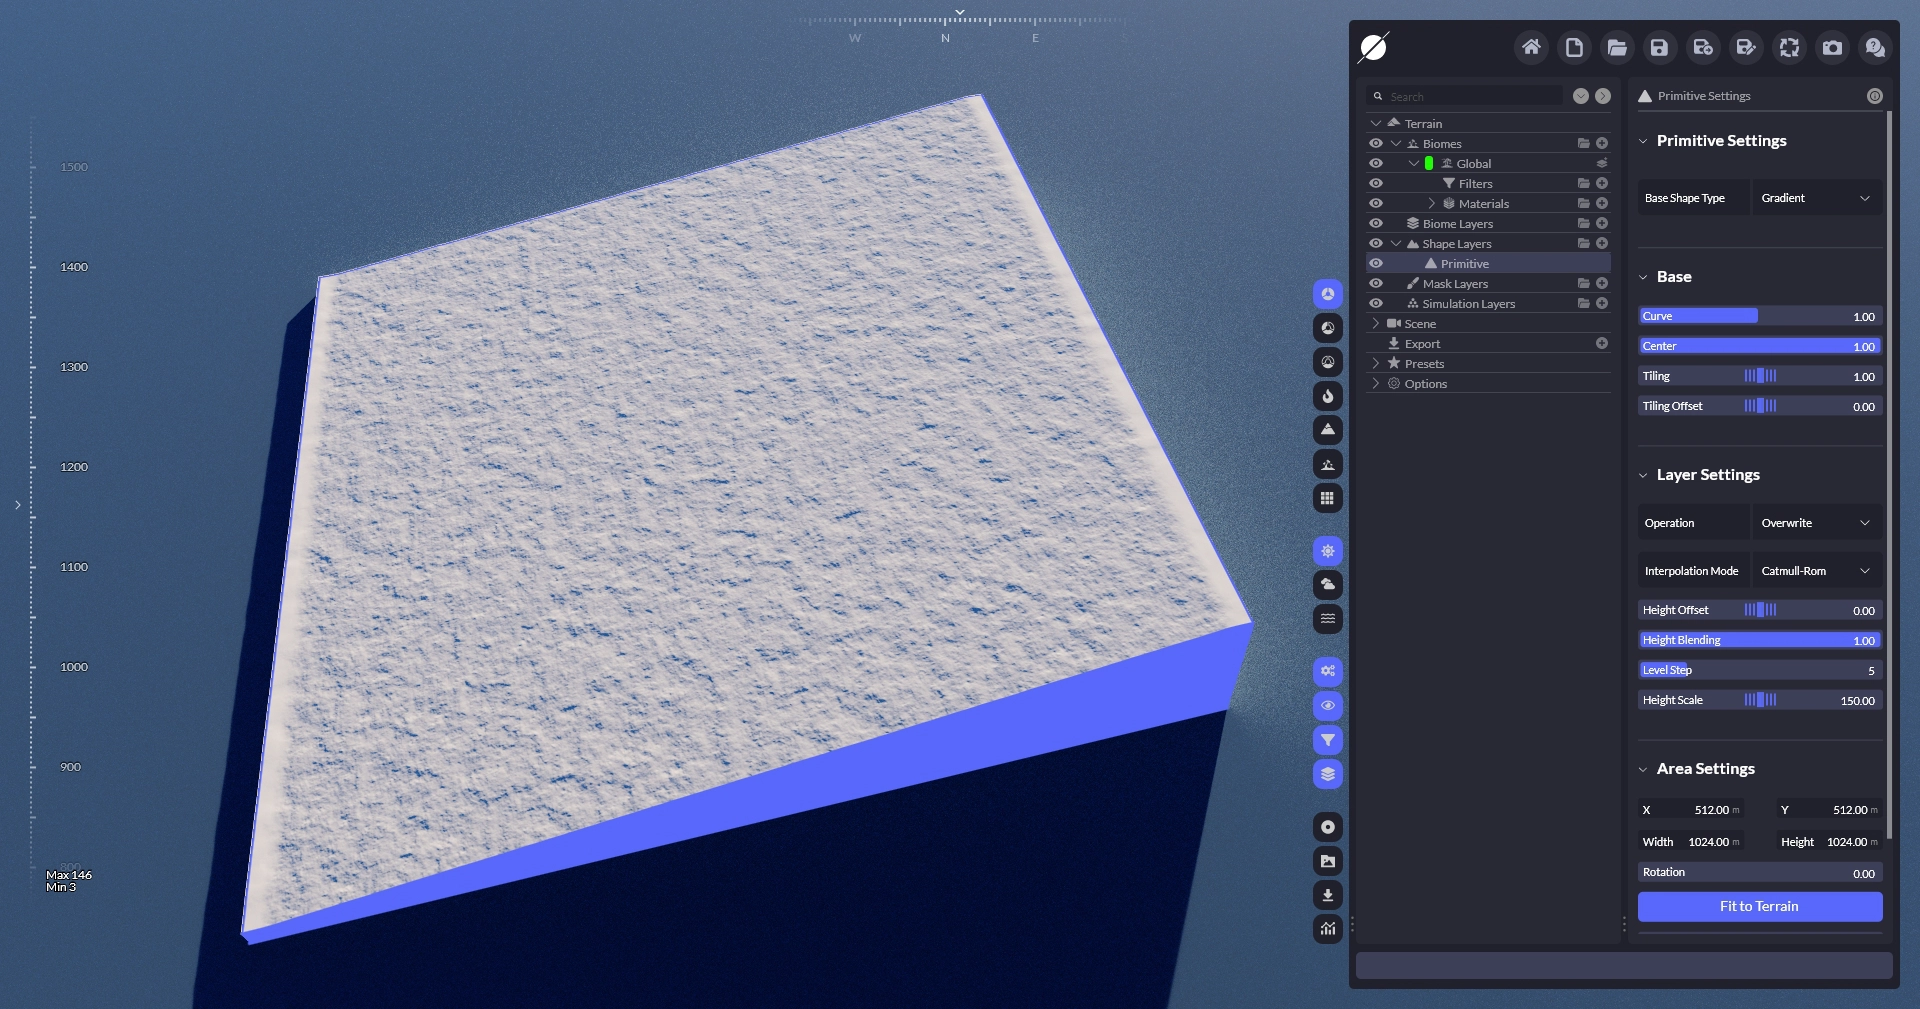Screen dimensions: 1920x1009
Task: Click the clouds icon in the viewport sidebar
Action: (1328, 584)
